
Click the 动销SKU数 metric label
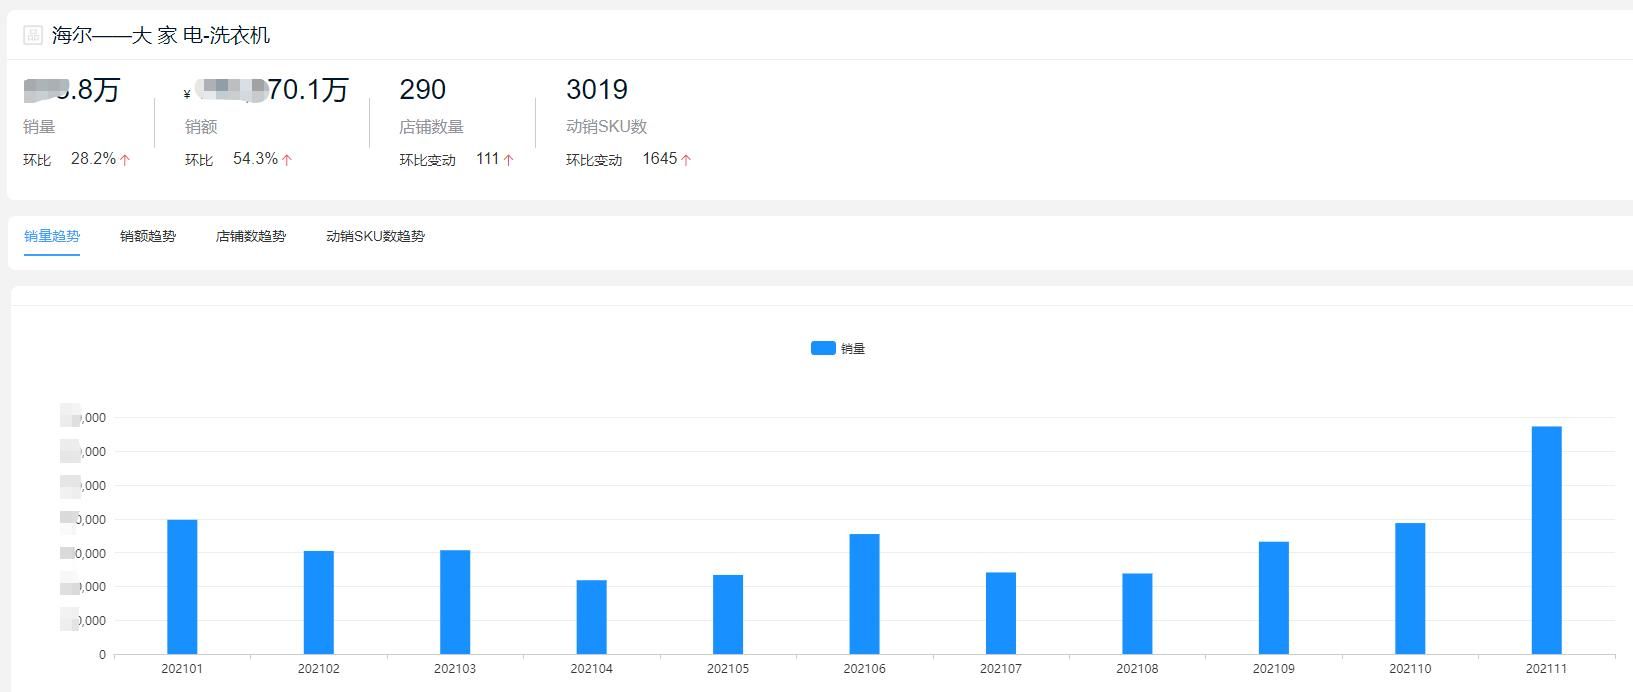pos(607,127)
